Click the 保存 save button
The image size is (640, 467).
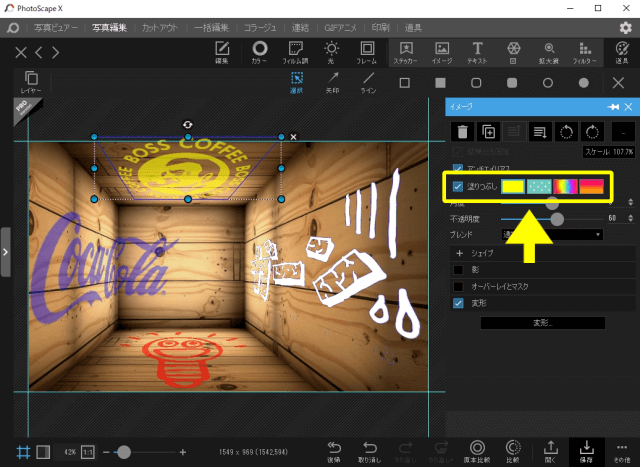[587, 452]
